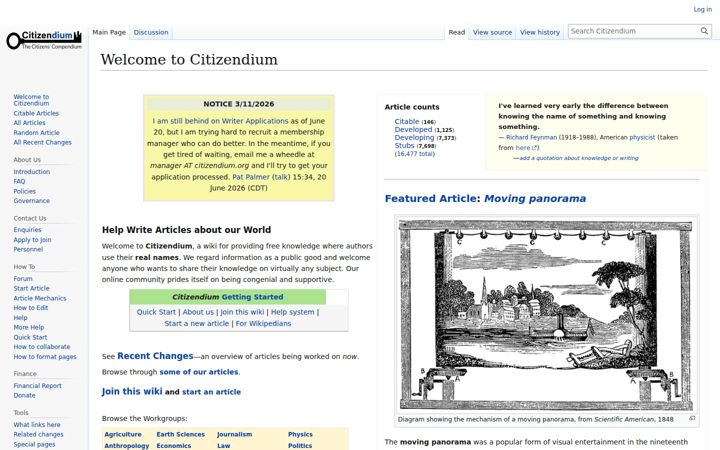Image resolution: width=720 pixels, height=450 pixels.
Task: Open the bold Recent Changes link
Action: pyautogui.click(x=155, y=356)
